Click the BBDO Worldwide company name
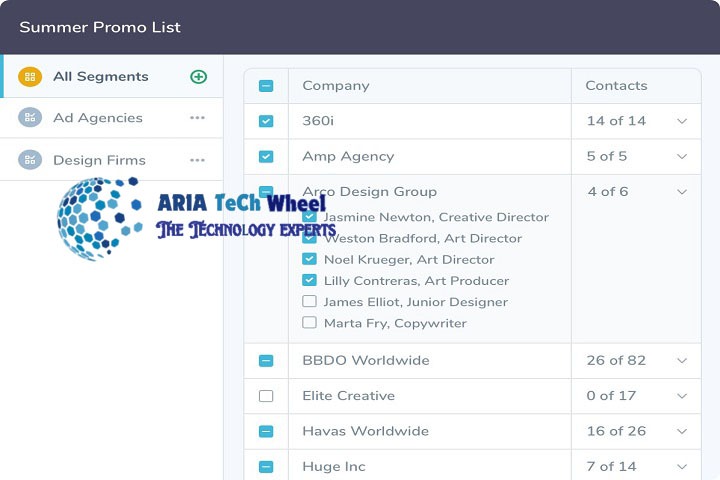The width and height of the screenshot is (720, 480). click(366, 360)
